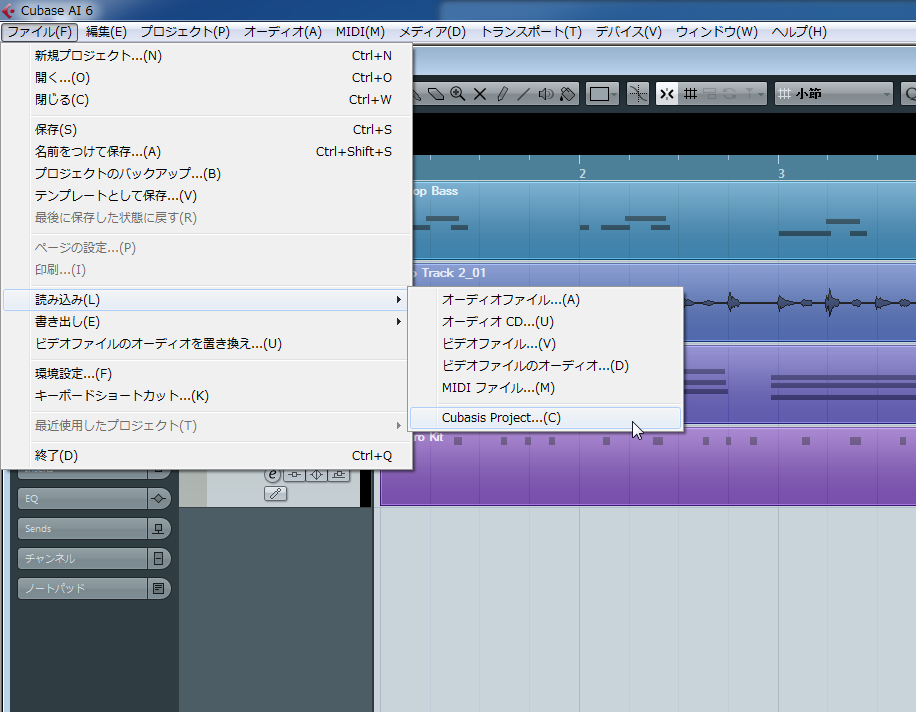Open the メディア(D) menu
Screen dimensions: 916x712
pyautogui.click(x=432, y=32)
